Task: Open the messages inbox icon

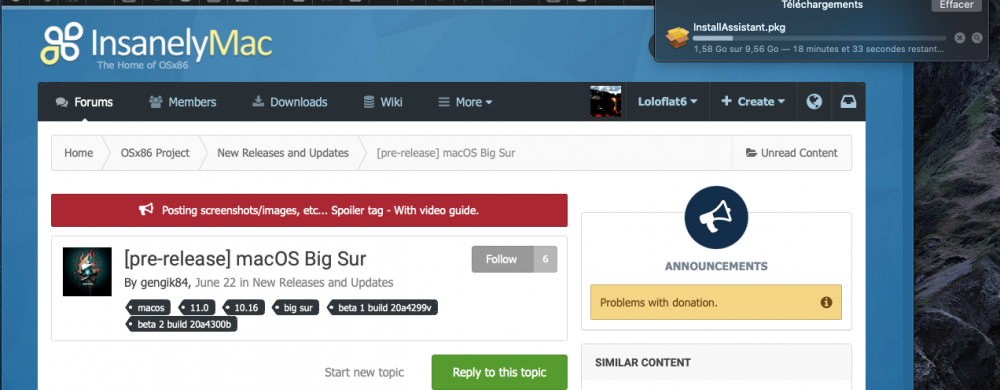Action: point(848,101)
